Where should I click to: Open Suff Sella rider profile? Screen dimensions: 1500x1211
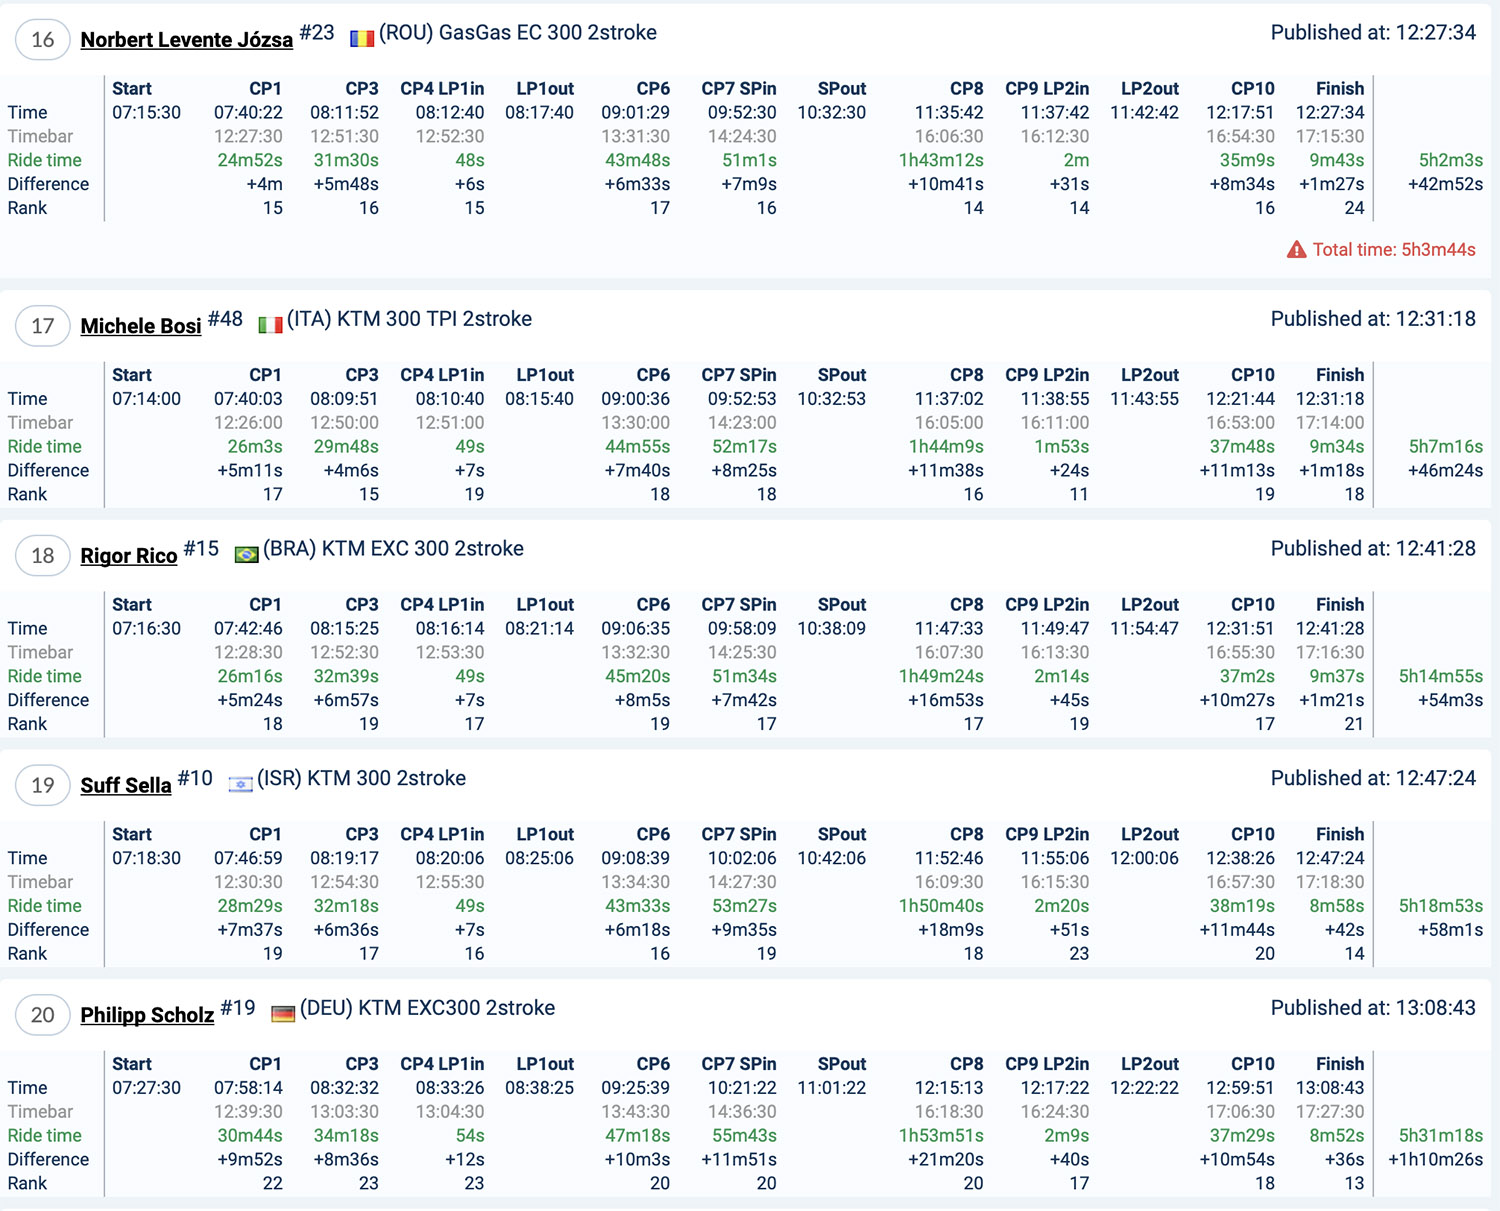(x=125, y=786)
